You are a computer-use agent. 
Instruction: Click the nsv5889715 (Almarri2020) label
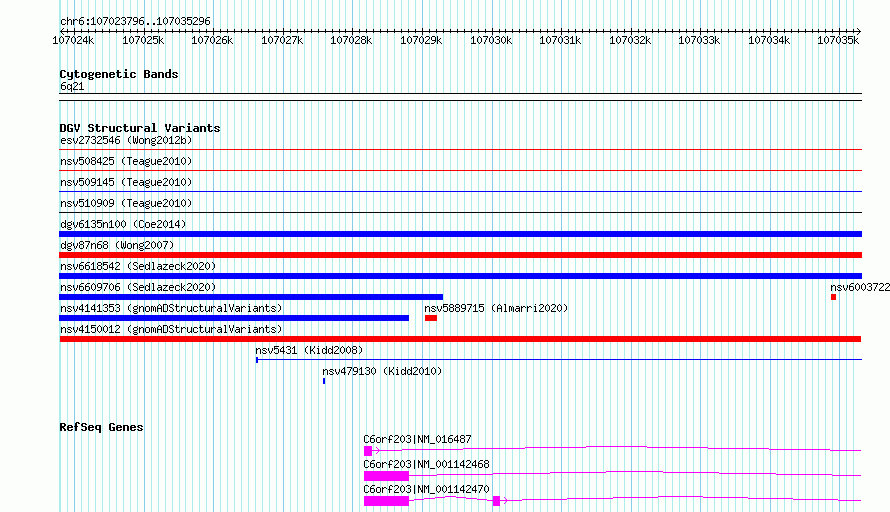(x=496, y=308)
